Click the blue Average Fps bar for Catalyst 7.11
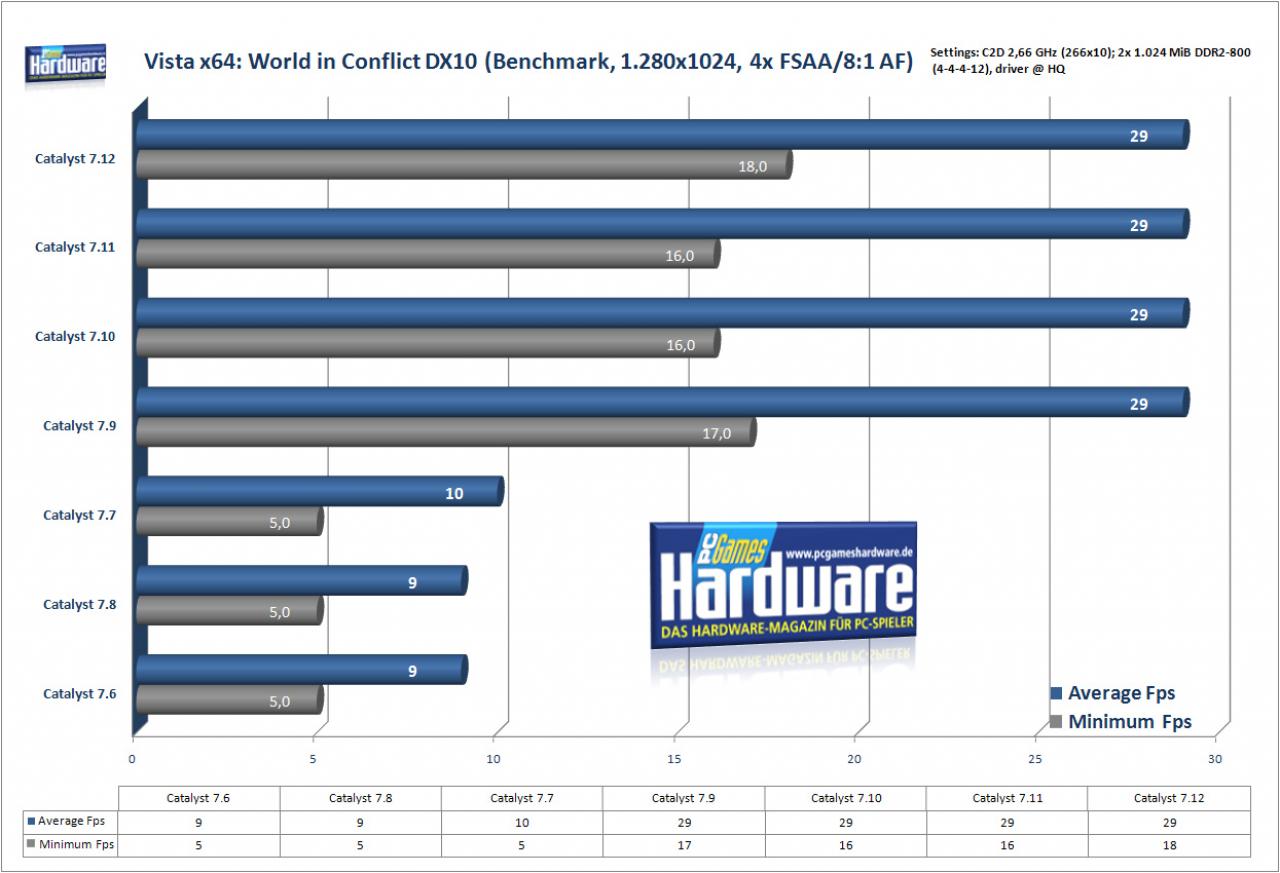 662,224
